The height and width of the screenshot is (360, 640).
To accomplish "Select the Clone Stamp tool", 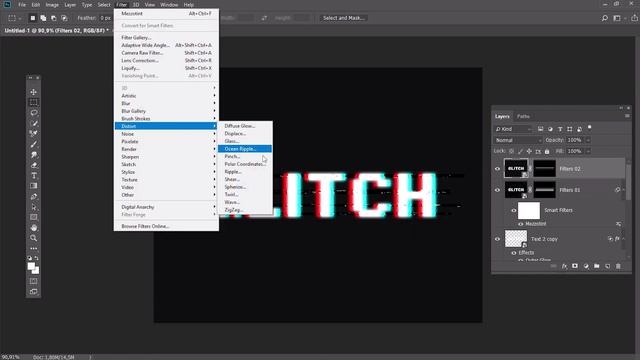I will tap(33, 155).
